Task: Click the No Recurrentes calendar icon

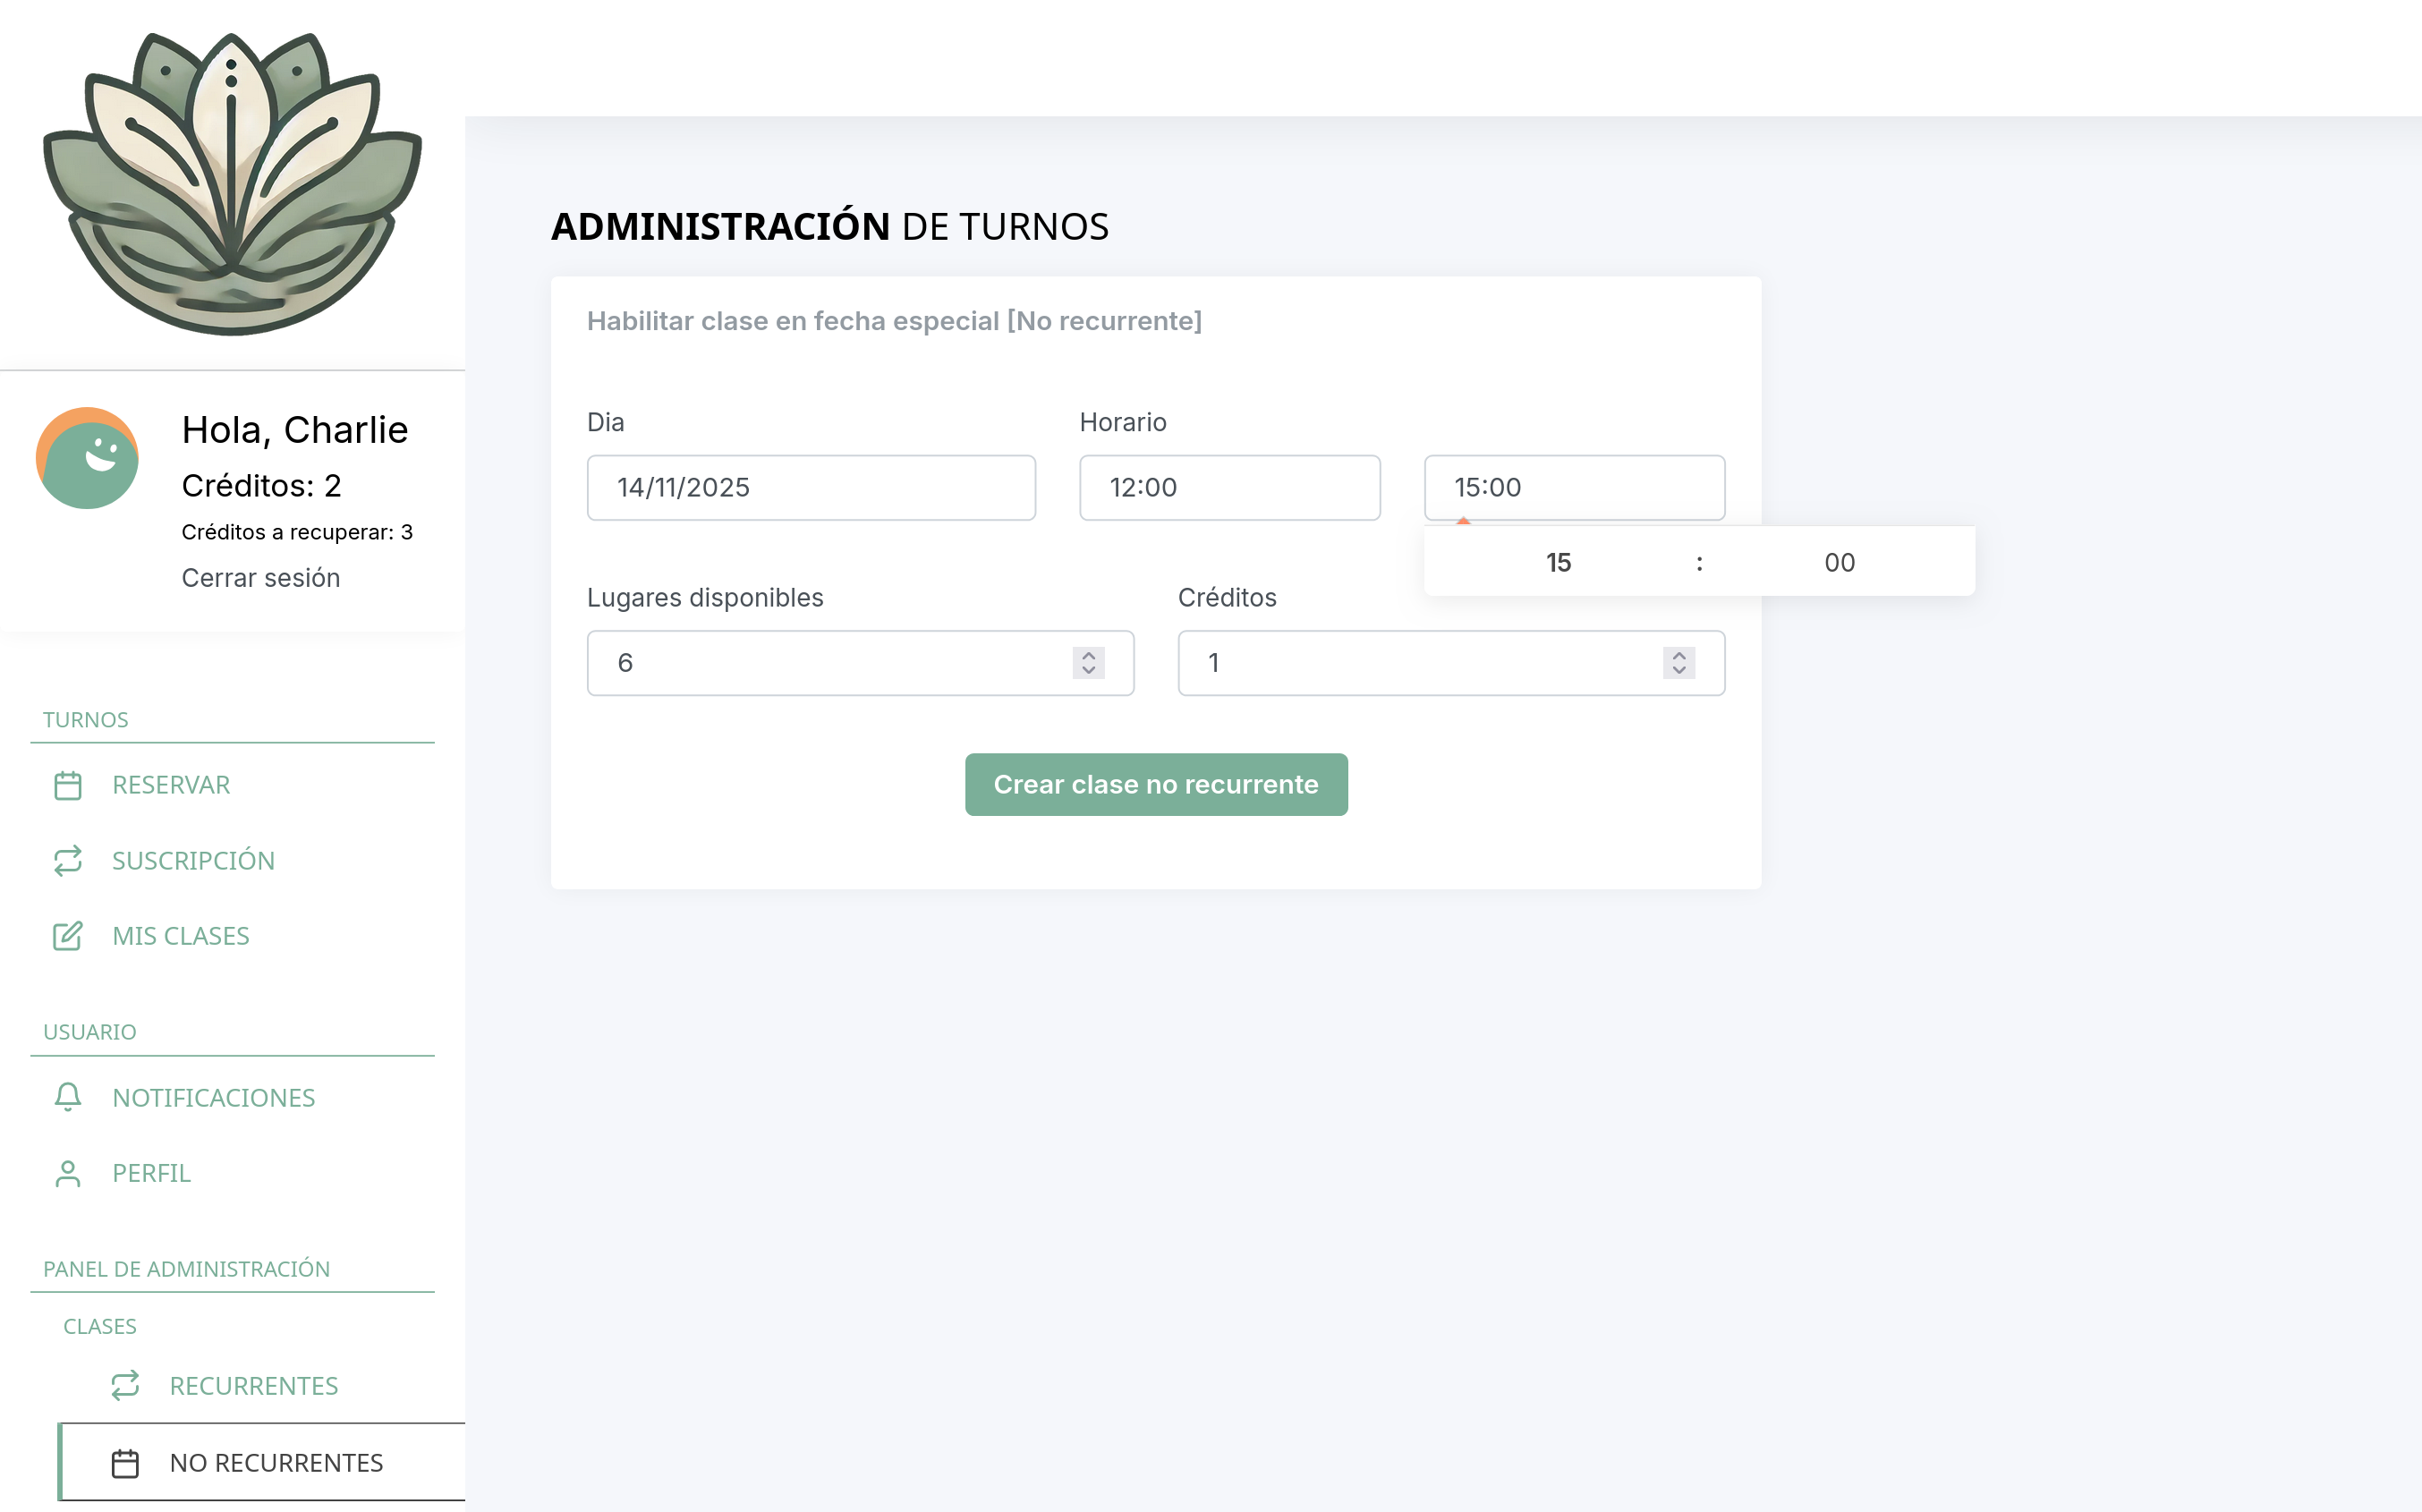Action: (125, 1463)
